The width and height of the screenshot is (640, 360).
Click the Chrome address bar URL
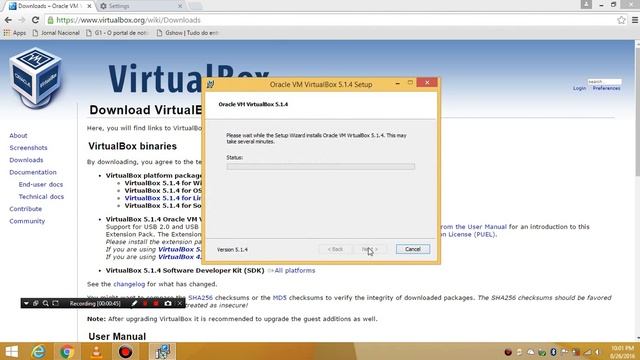coord(128,20)
